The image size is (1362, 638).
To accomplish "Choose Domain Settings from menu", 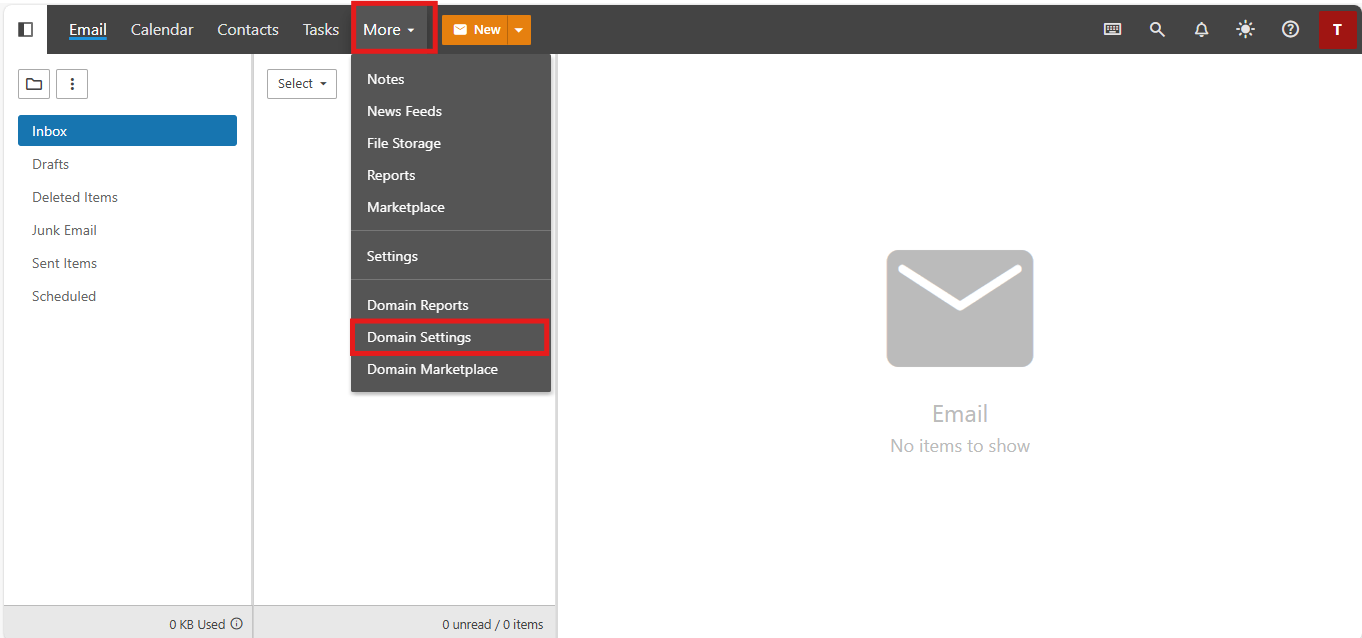I will tap(419, 337).
